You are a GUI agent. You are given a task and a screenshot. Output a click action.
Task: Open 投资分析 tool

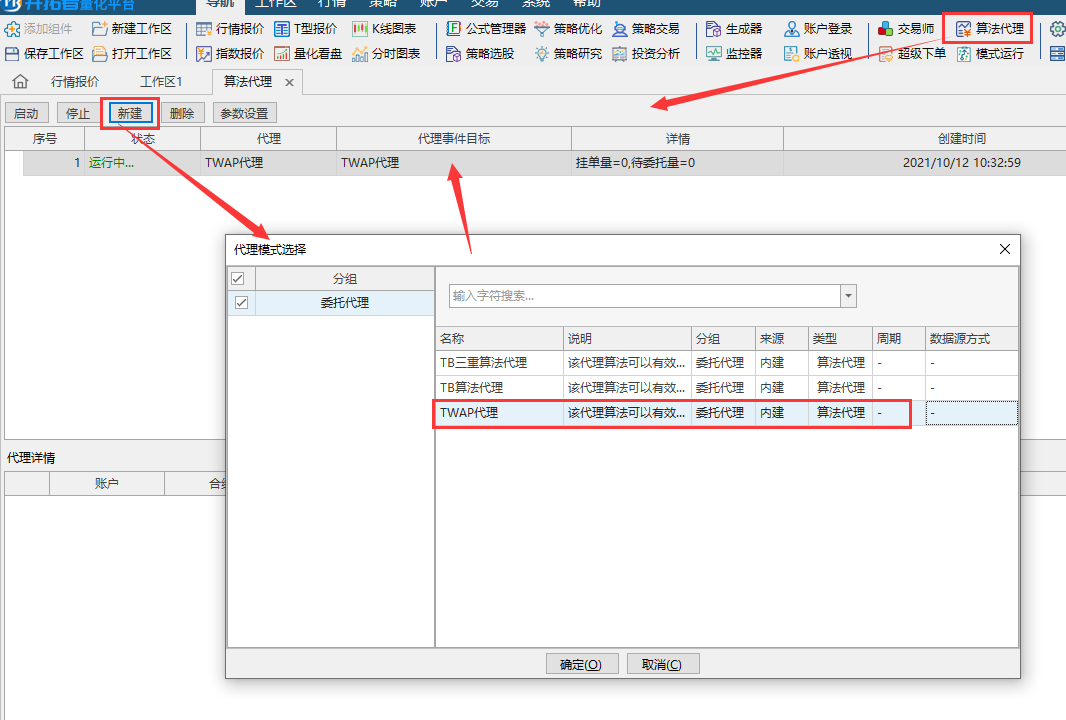point(646,53)
